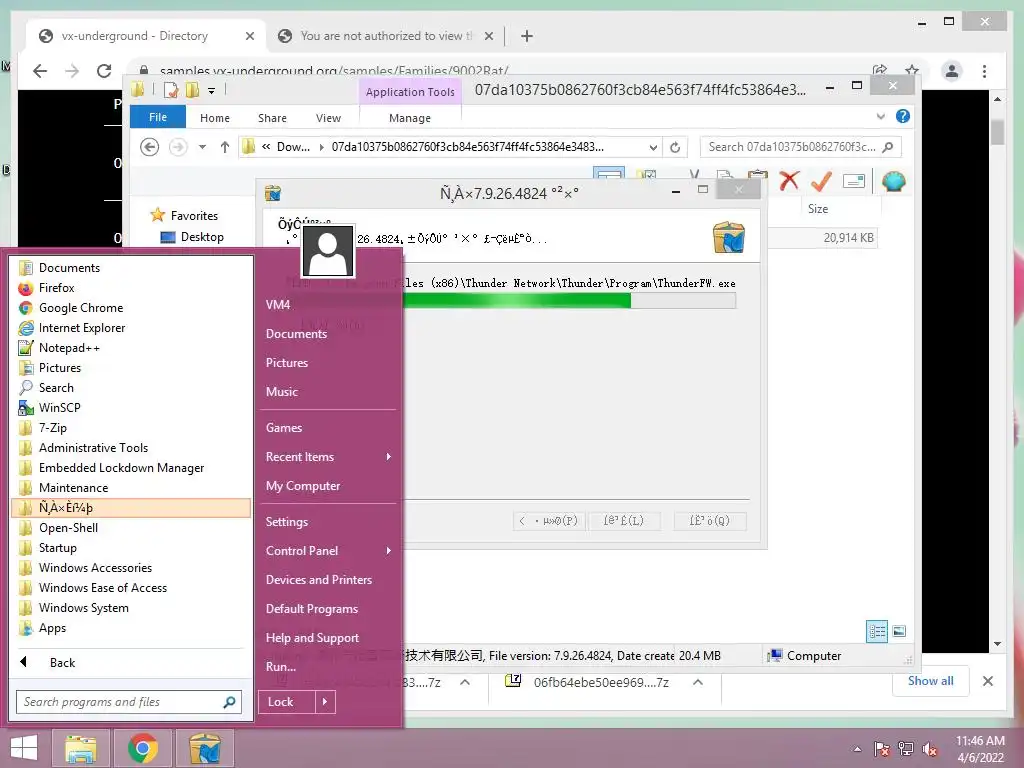The width and height of the screenshot is (1024, 768).
Task: Click Run... in the Start menu
Action: tap(281, 667)
